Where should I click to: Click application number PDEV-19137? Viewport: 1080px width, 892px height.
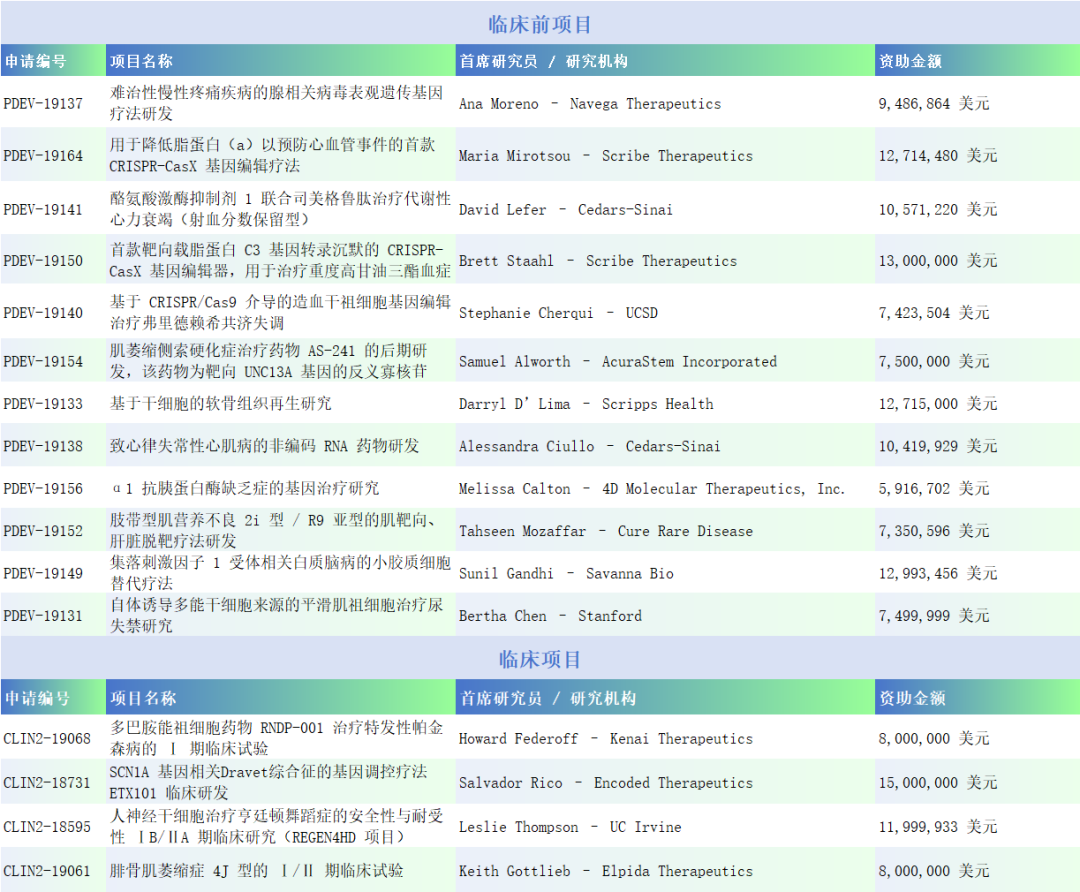click(x=43, y=103)
